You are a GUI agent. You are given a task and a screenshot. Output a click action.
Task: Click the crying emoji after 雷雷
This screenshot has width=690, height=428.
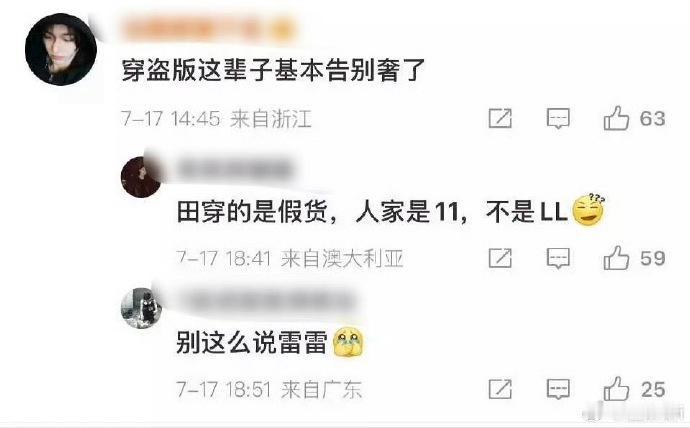(349, 342)
